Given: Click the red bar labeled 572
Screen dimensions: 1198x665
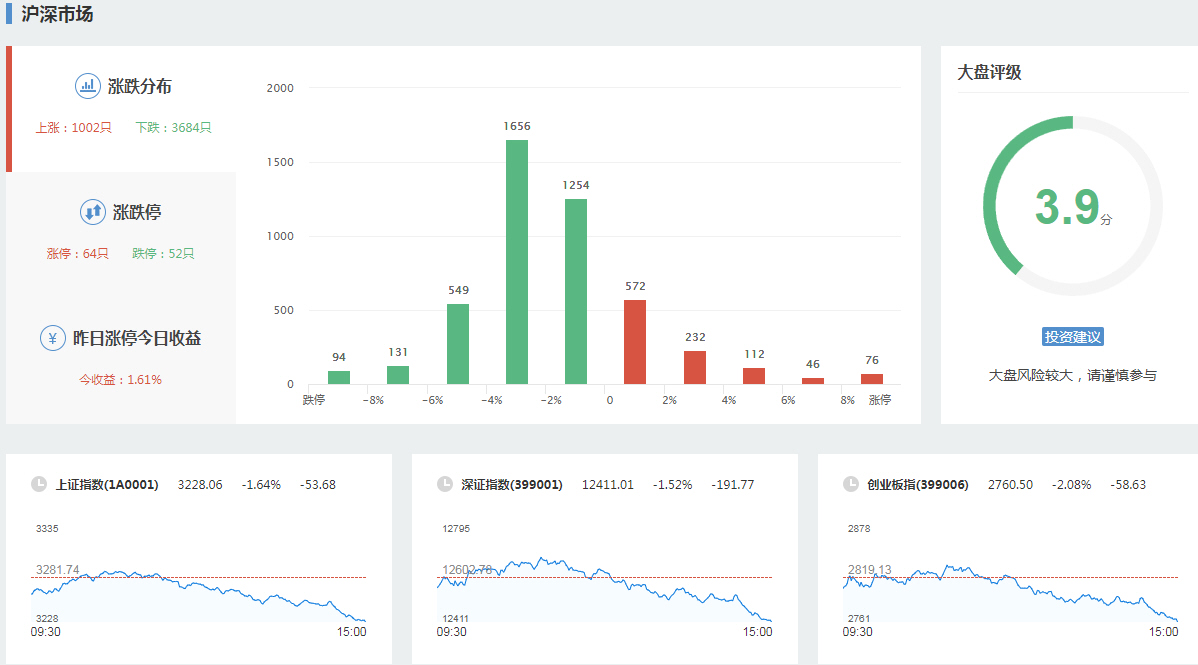Looking at the screenshot, I should pos(635,342).
